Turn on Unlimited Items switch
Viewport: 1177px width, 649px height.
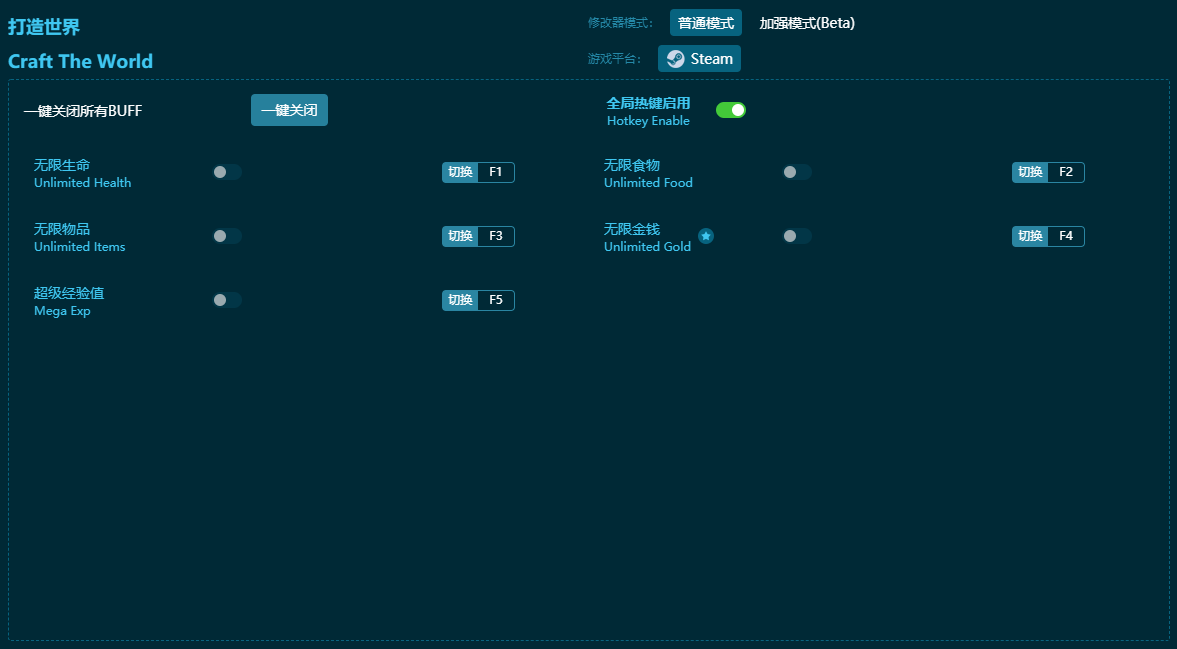click(x=227, y=236)
